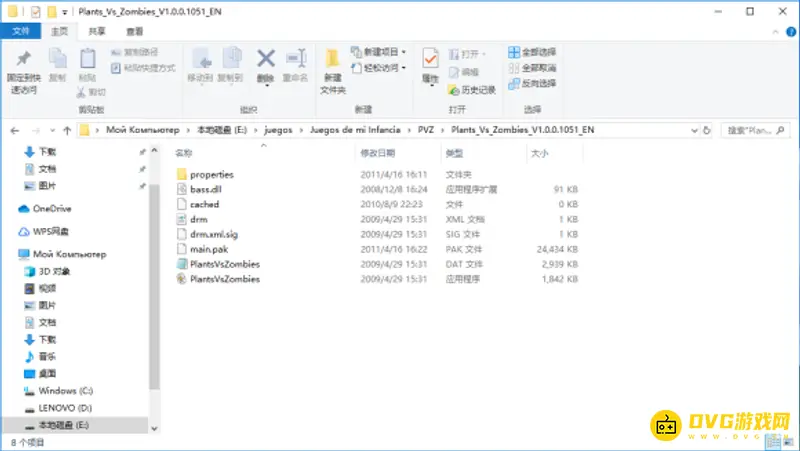Refresh the address bar location

707,131
